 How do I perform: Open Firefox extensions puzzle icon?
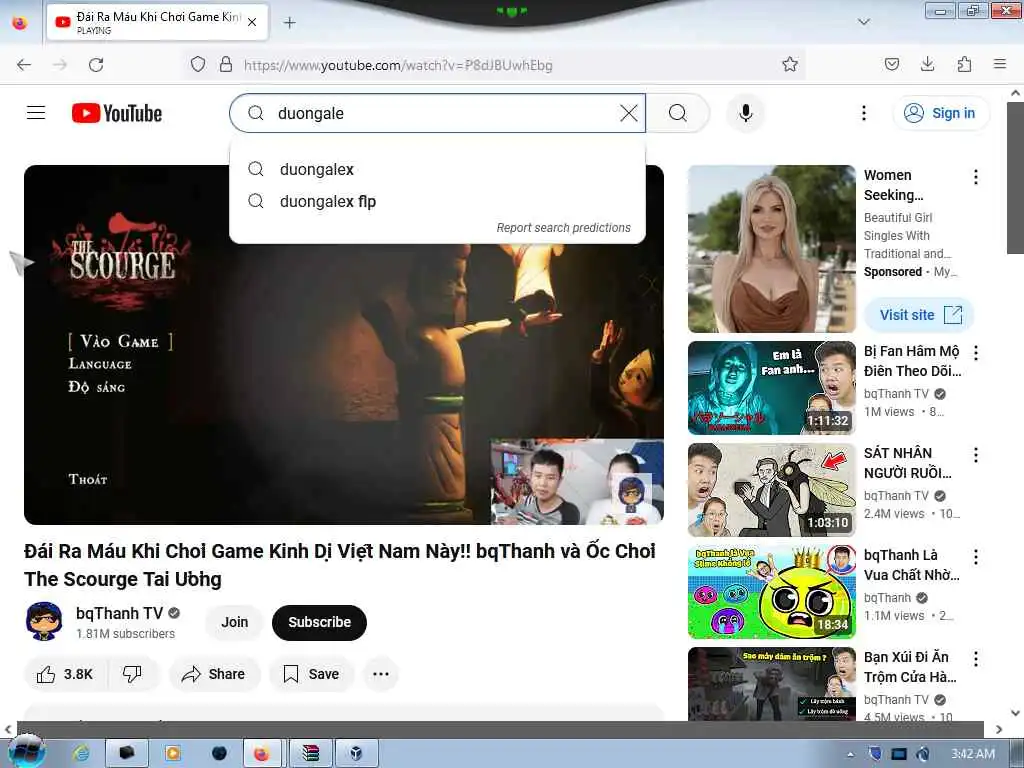(x=964, y=64)
